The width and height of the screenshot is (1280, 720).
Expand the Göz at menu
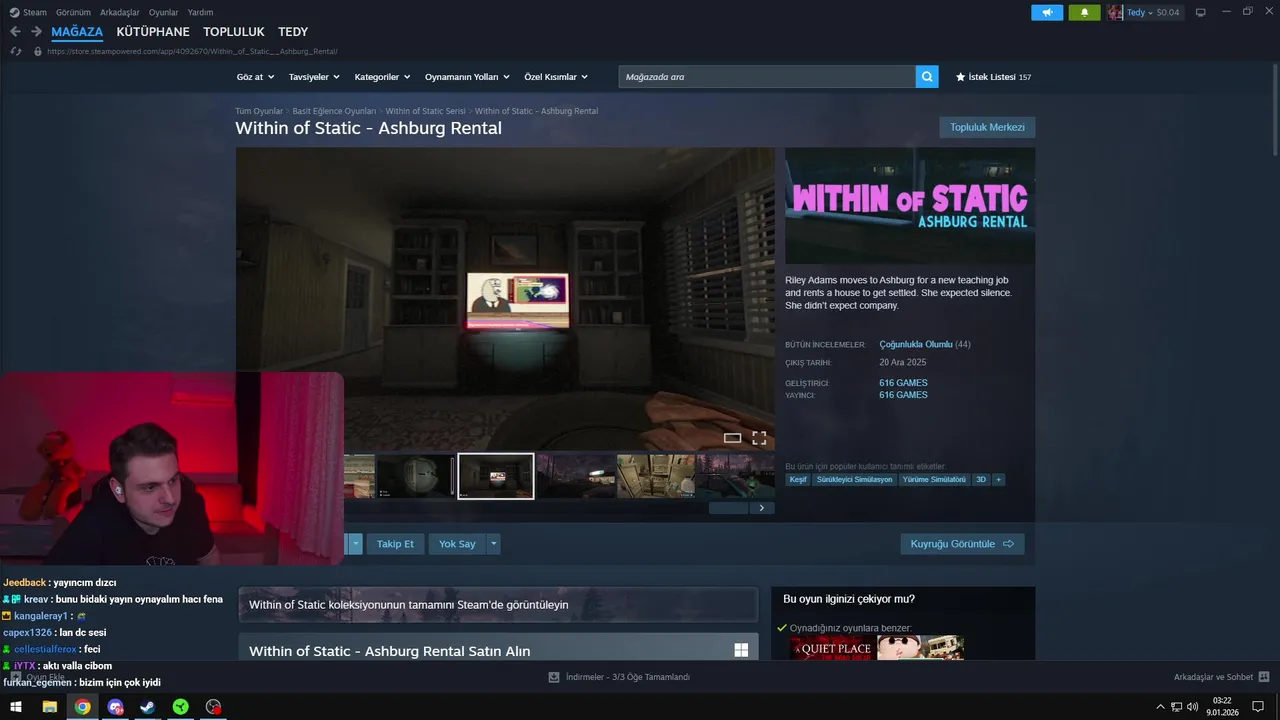pyautogui.click(x=255, y=77)
